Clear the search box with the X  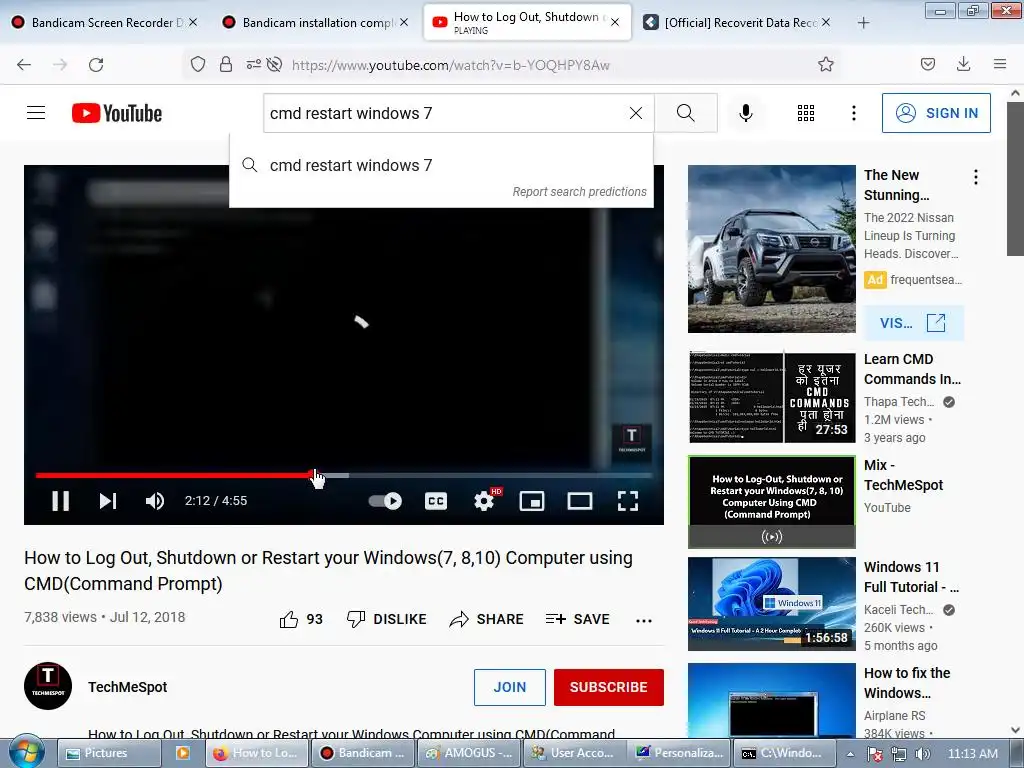[635, 113]
